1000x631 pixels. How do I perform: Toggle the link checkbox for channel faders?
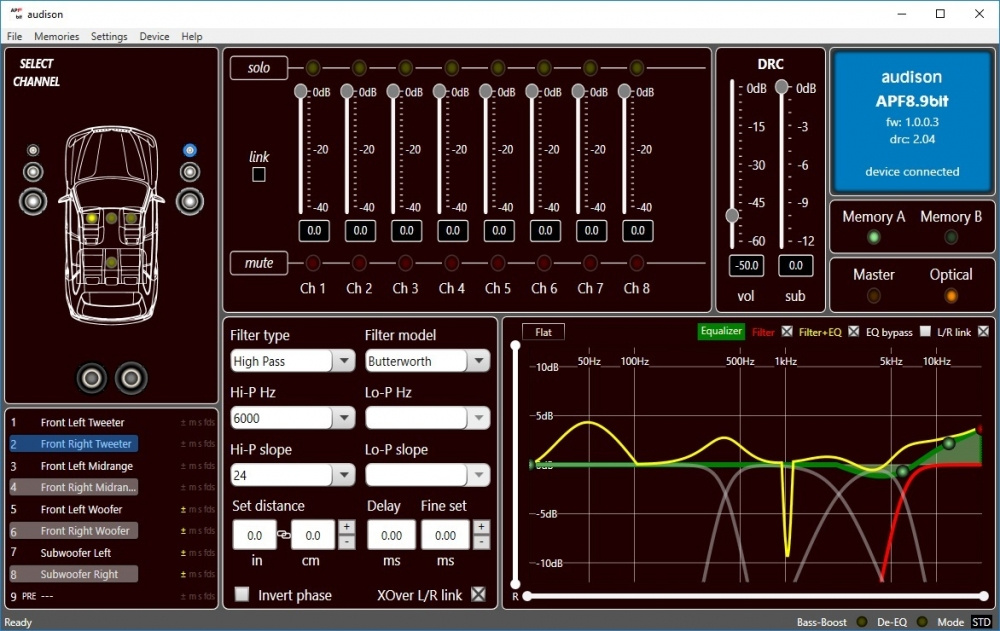point(259,173)
